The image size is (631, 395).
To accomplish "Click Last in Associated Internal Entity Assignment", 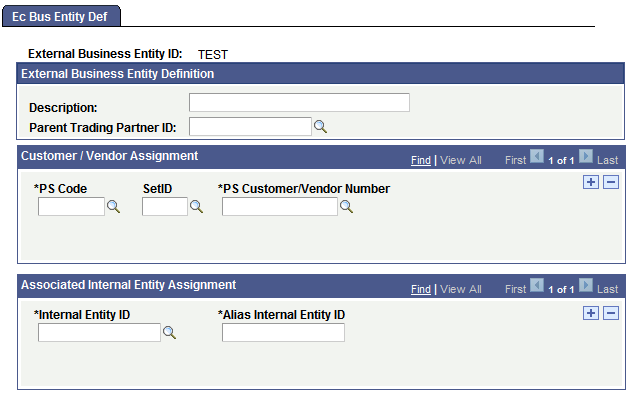I will 608,289.
